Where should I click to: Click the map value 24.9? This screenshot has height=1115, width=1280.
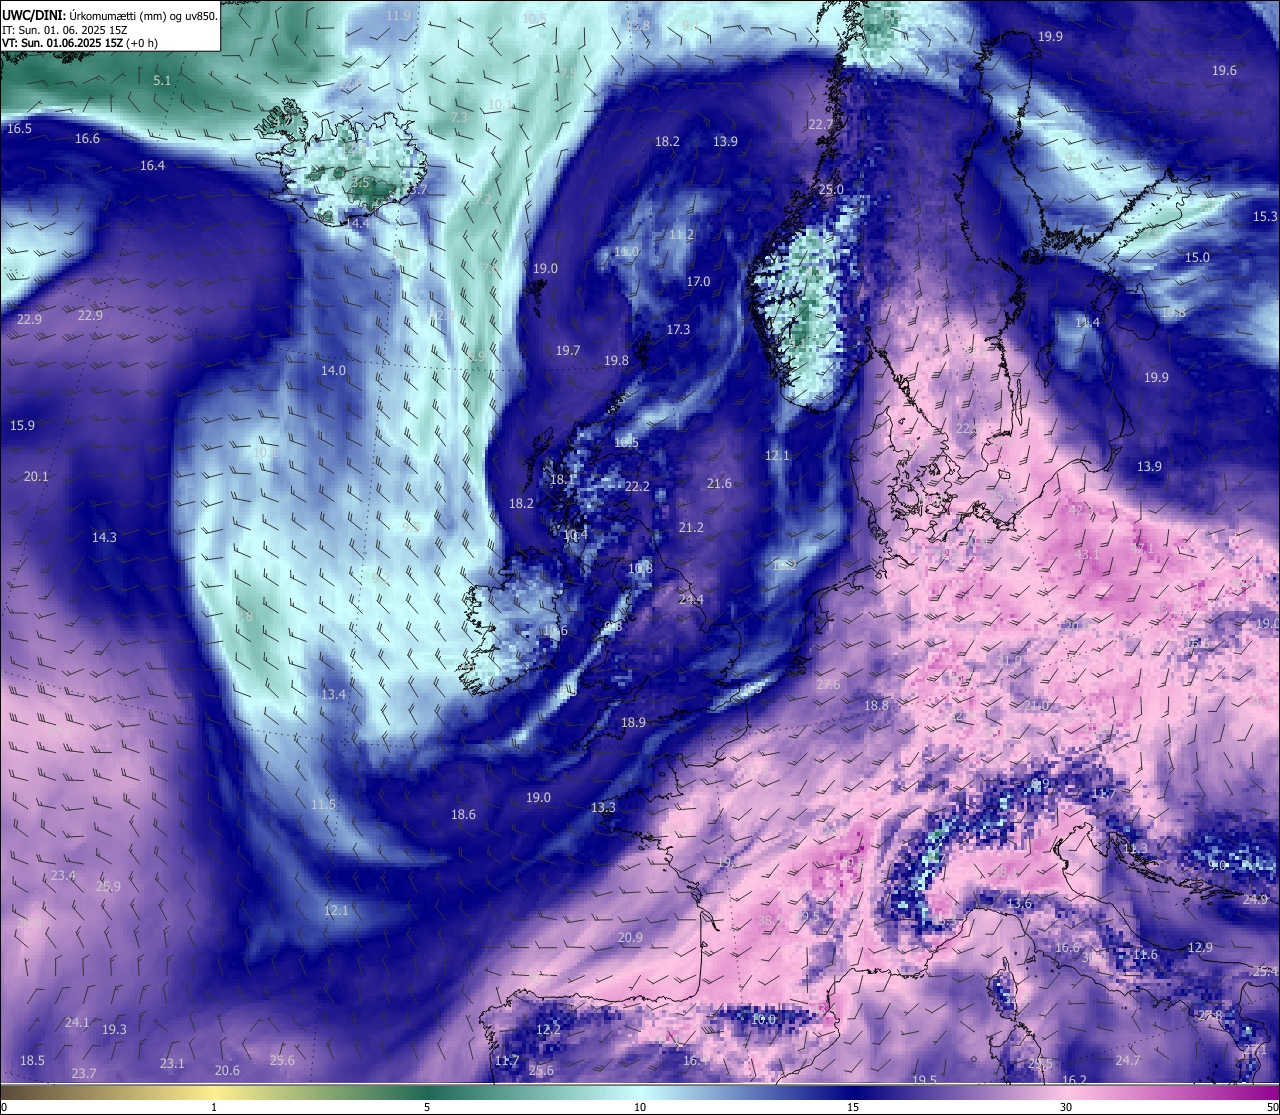(1255, 899)
